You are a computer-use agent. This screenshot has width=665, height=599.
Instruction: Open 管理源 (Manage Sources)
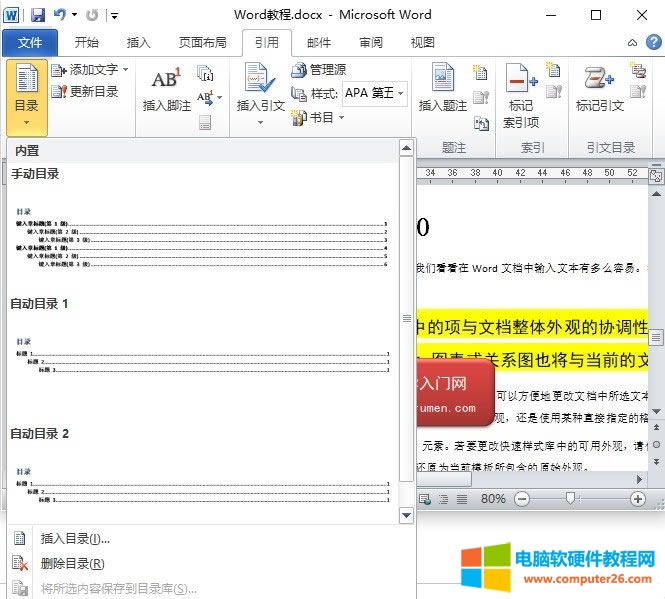(319, 70)
